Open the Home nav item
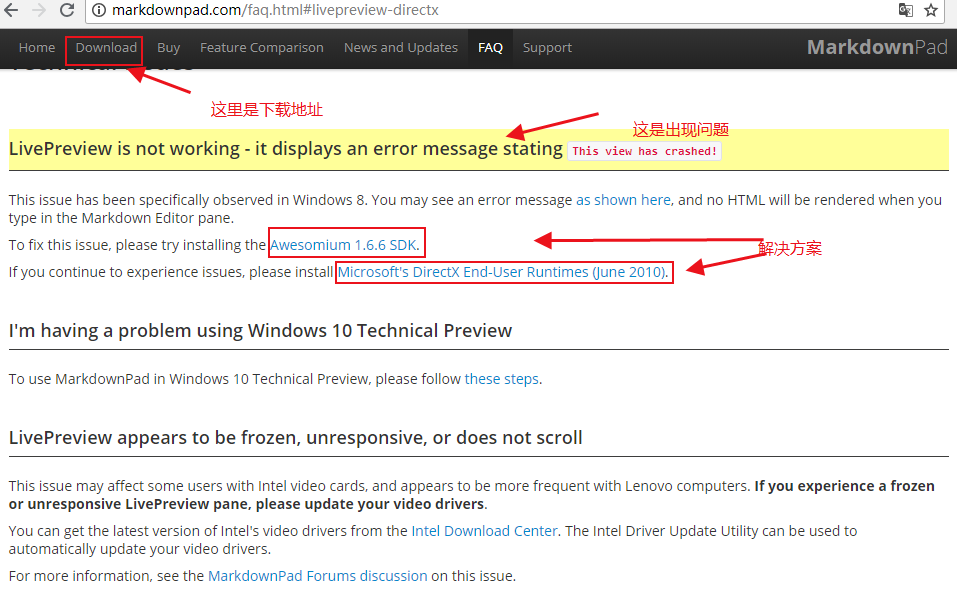 (x=37, y=48)
